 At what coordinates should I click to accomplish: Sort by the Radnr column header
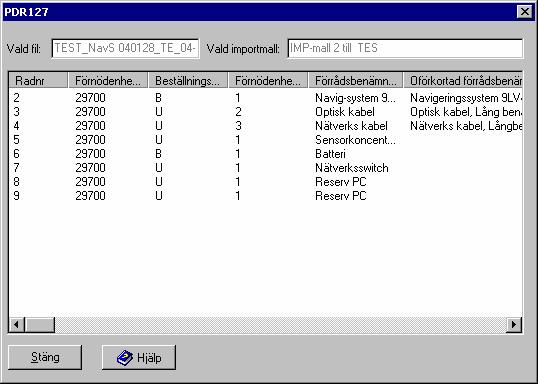[x=38, y=81]
